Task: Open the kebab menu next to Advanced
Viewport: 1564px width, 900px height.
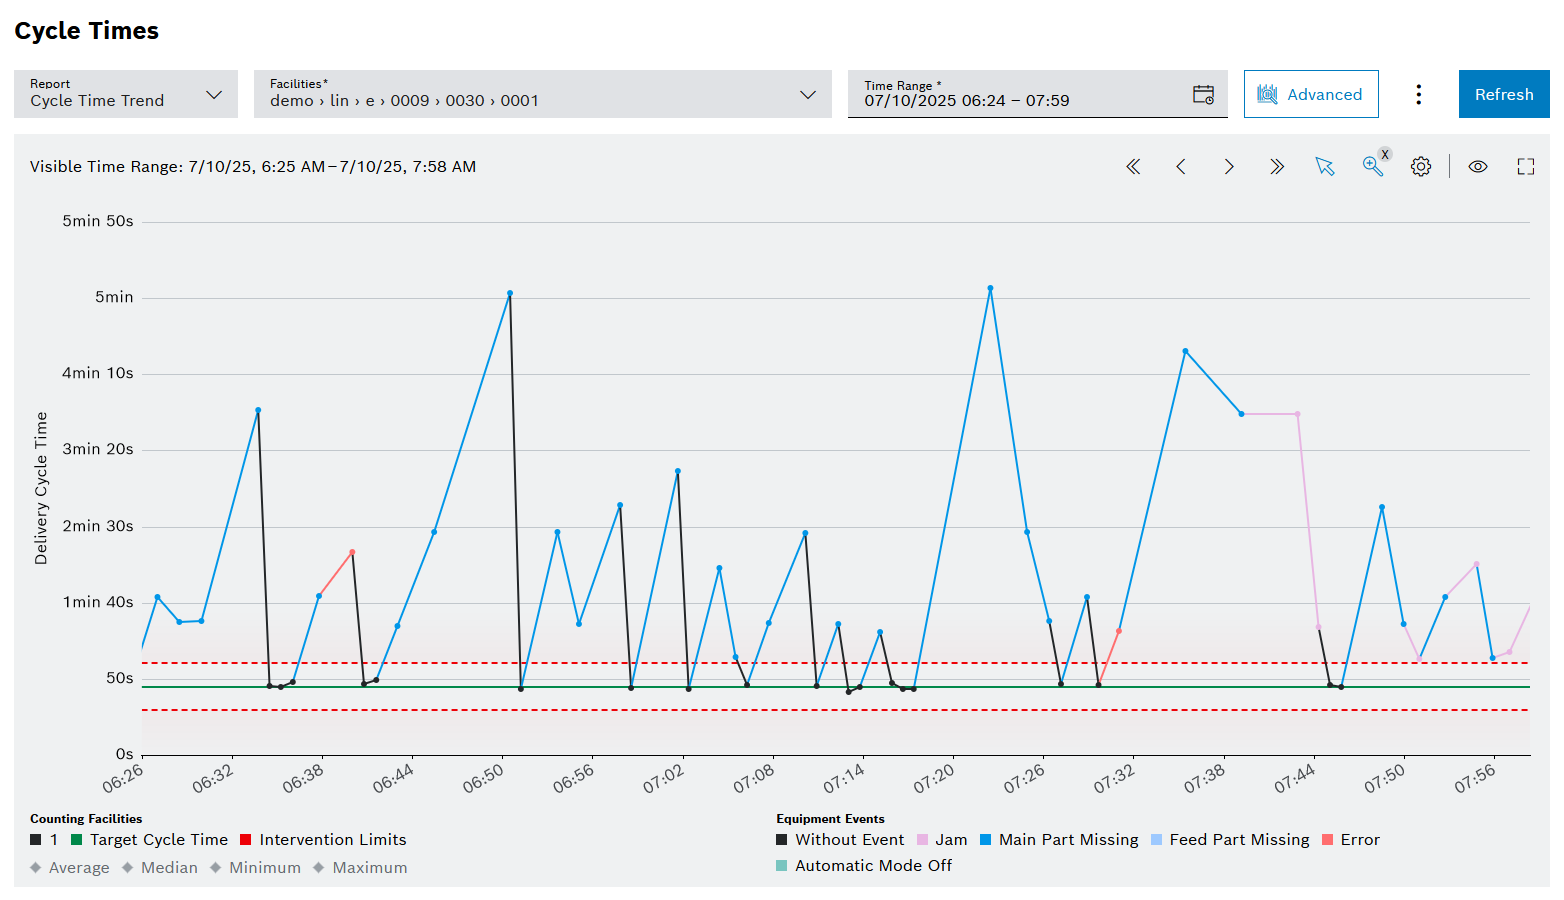Action: [x=1419, y=93]
